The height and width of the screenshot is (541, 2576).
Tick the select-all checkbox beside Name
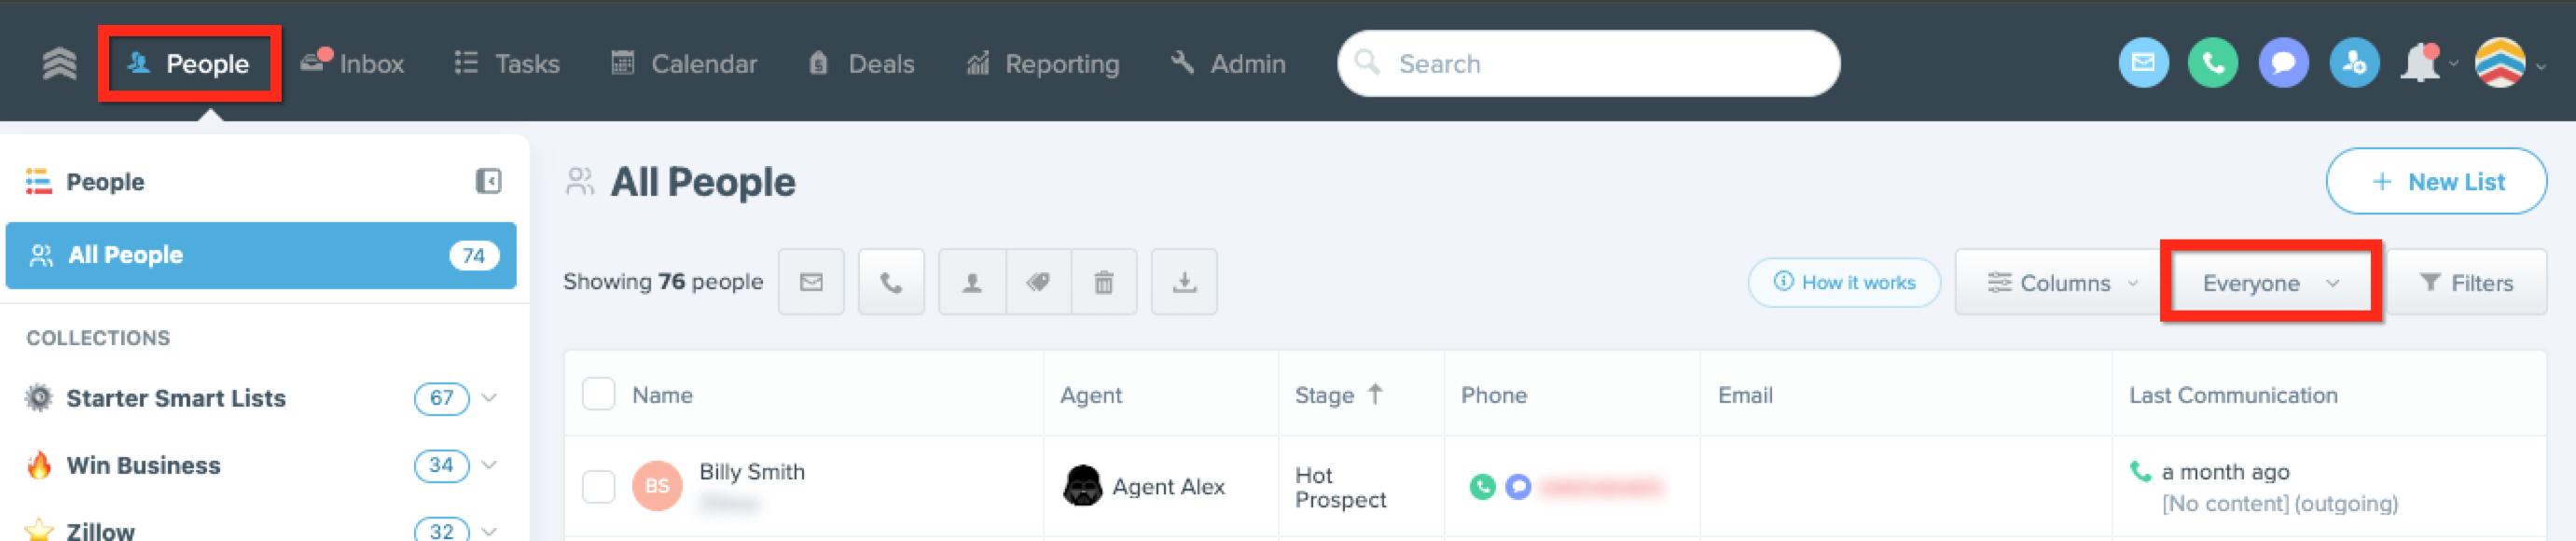598,394
